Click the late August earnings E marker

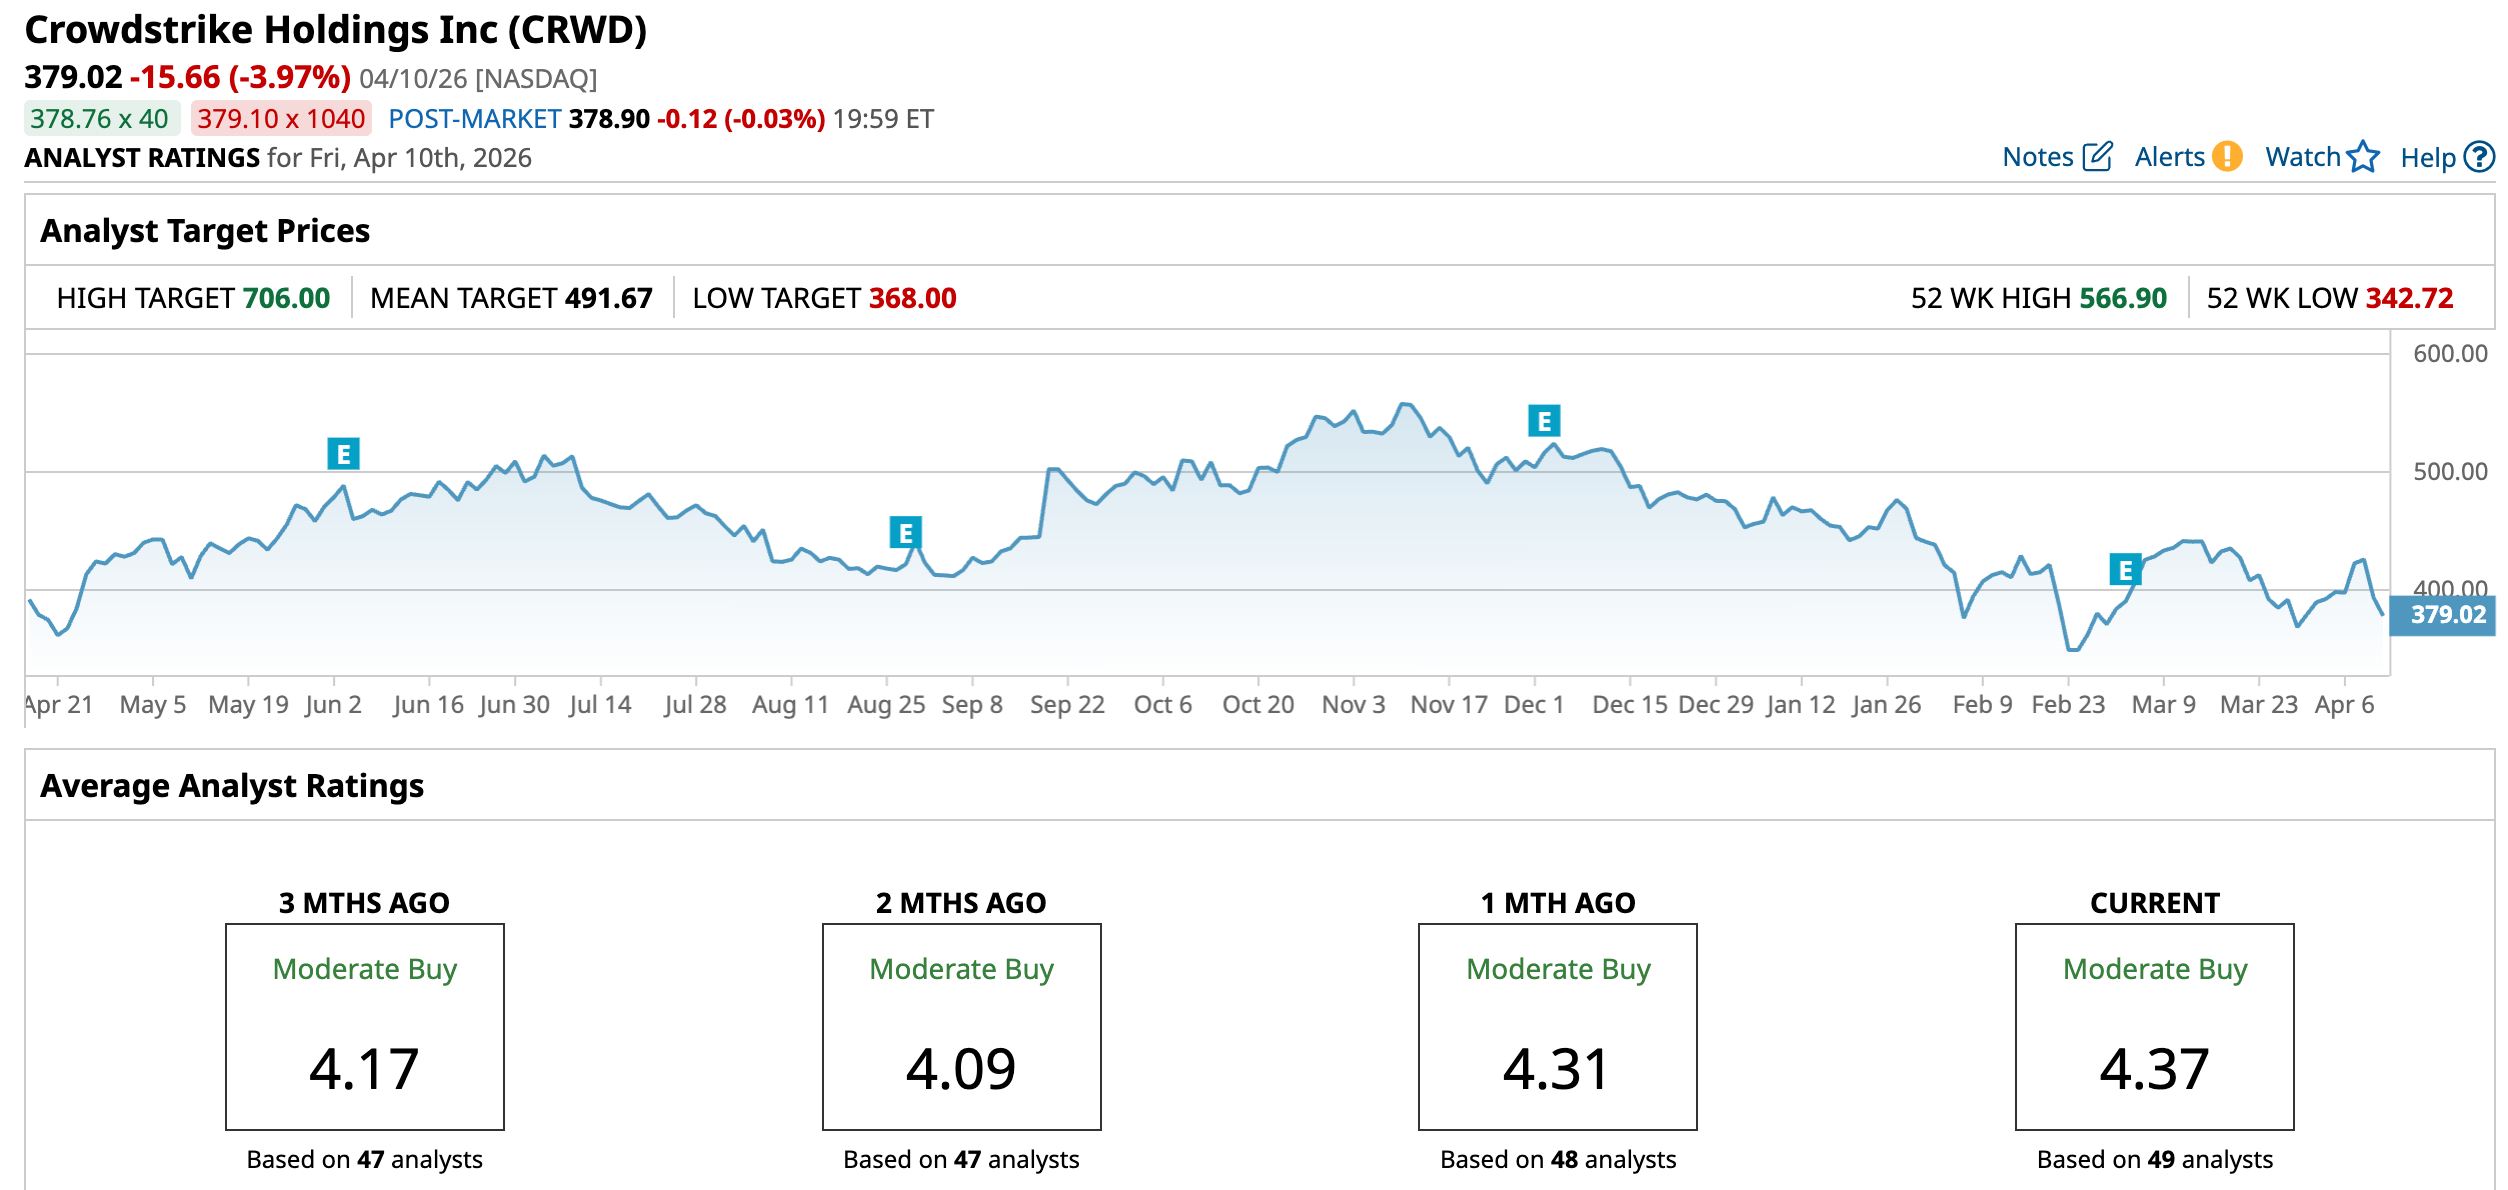click(x=905, y=532)
